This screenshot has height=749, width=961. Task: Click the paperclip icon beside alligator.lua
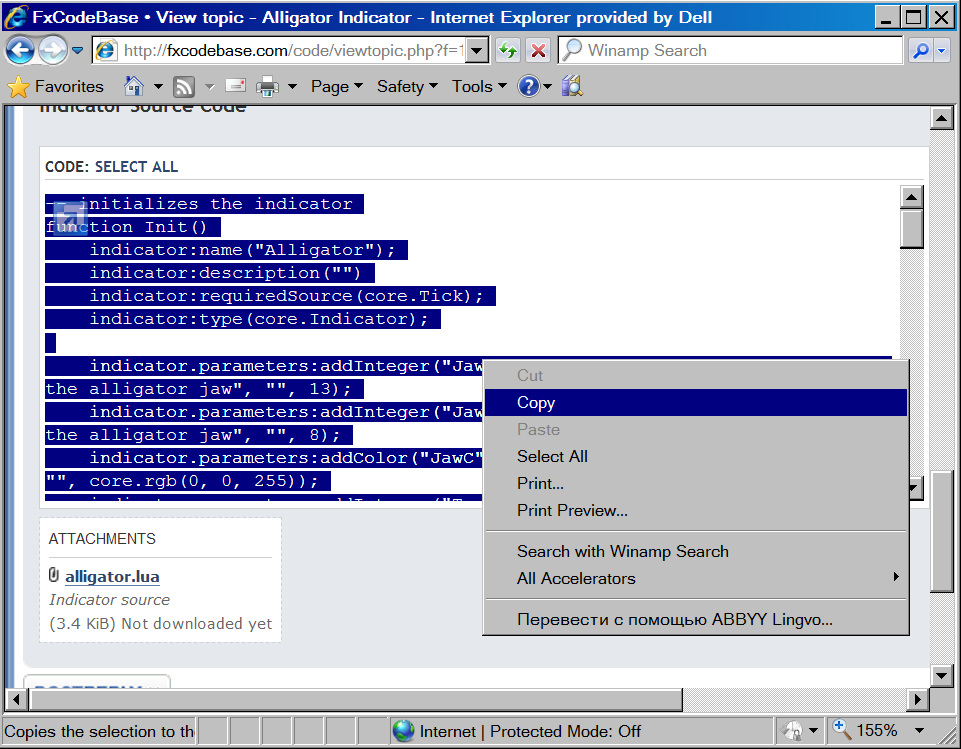coord(54,576)
